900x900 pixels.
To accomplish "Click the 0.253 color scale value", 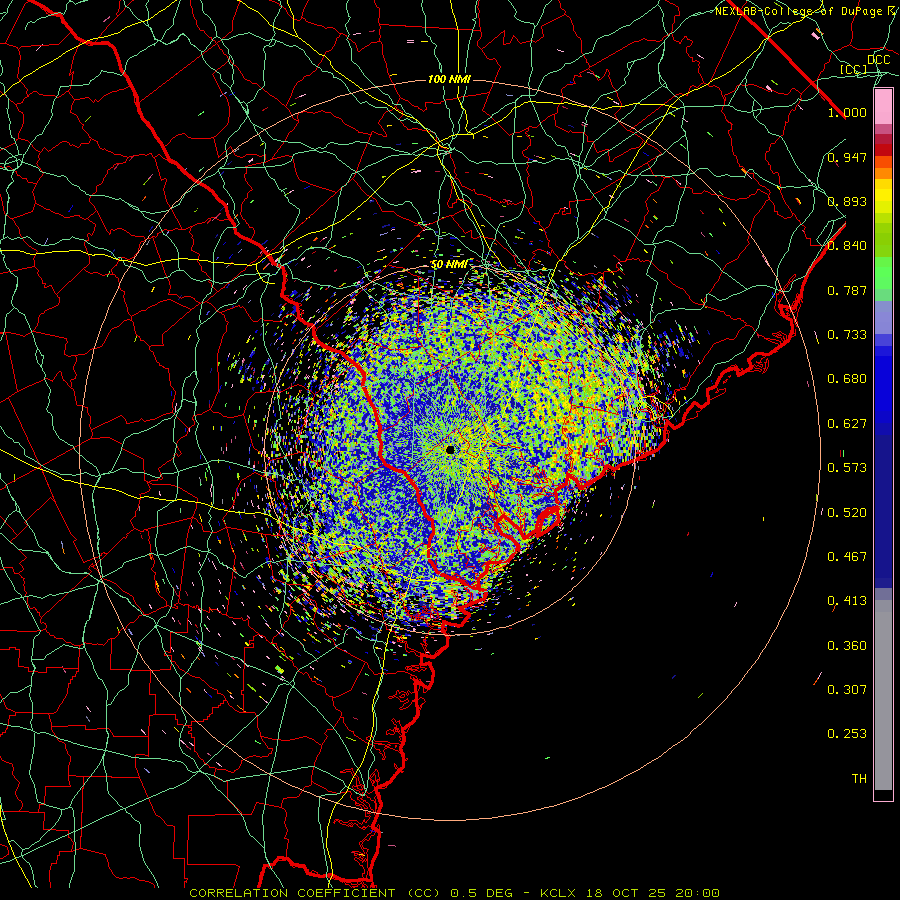I will coord(847,734).
